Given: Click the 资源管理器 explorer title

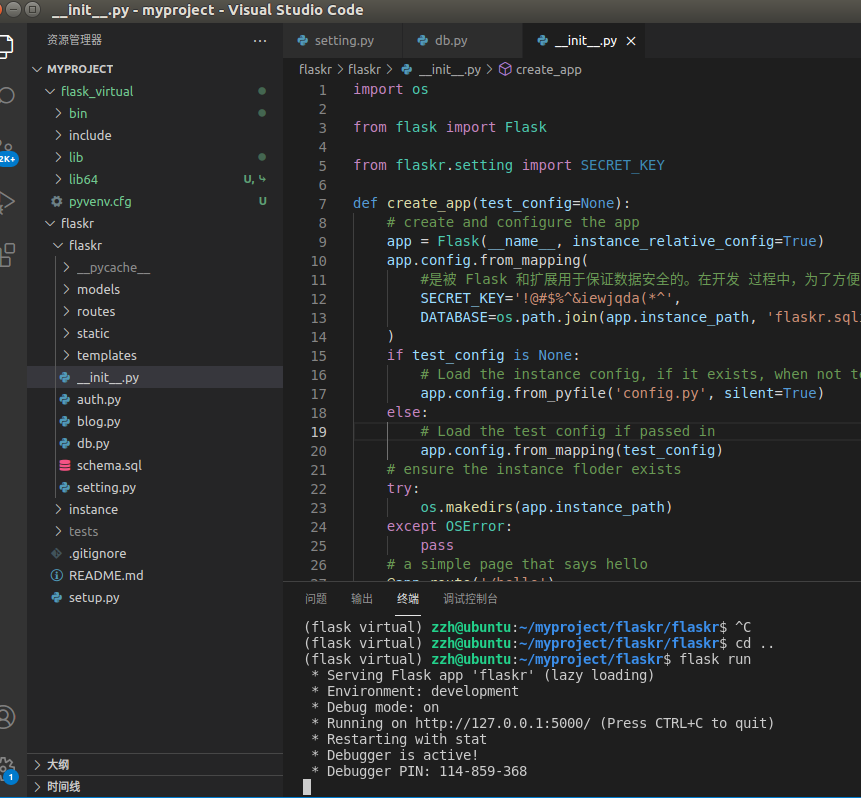Looking at the screenshot, I should click(x=74, y=40).
